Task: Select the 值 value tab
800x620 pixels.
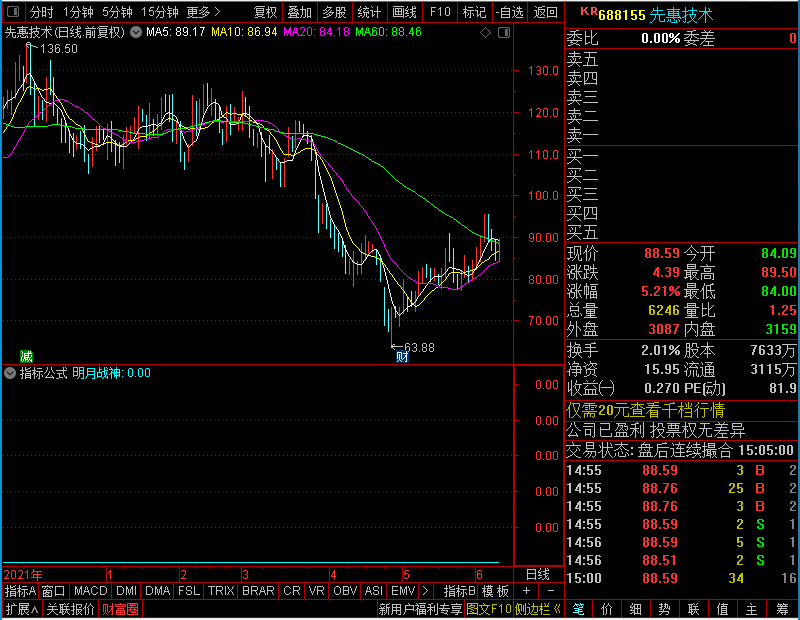Action: 722,609
